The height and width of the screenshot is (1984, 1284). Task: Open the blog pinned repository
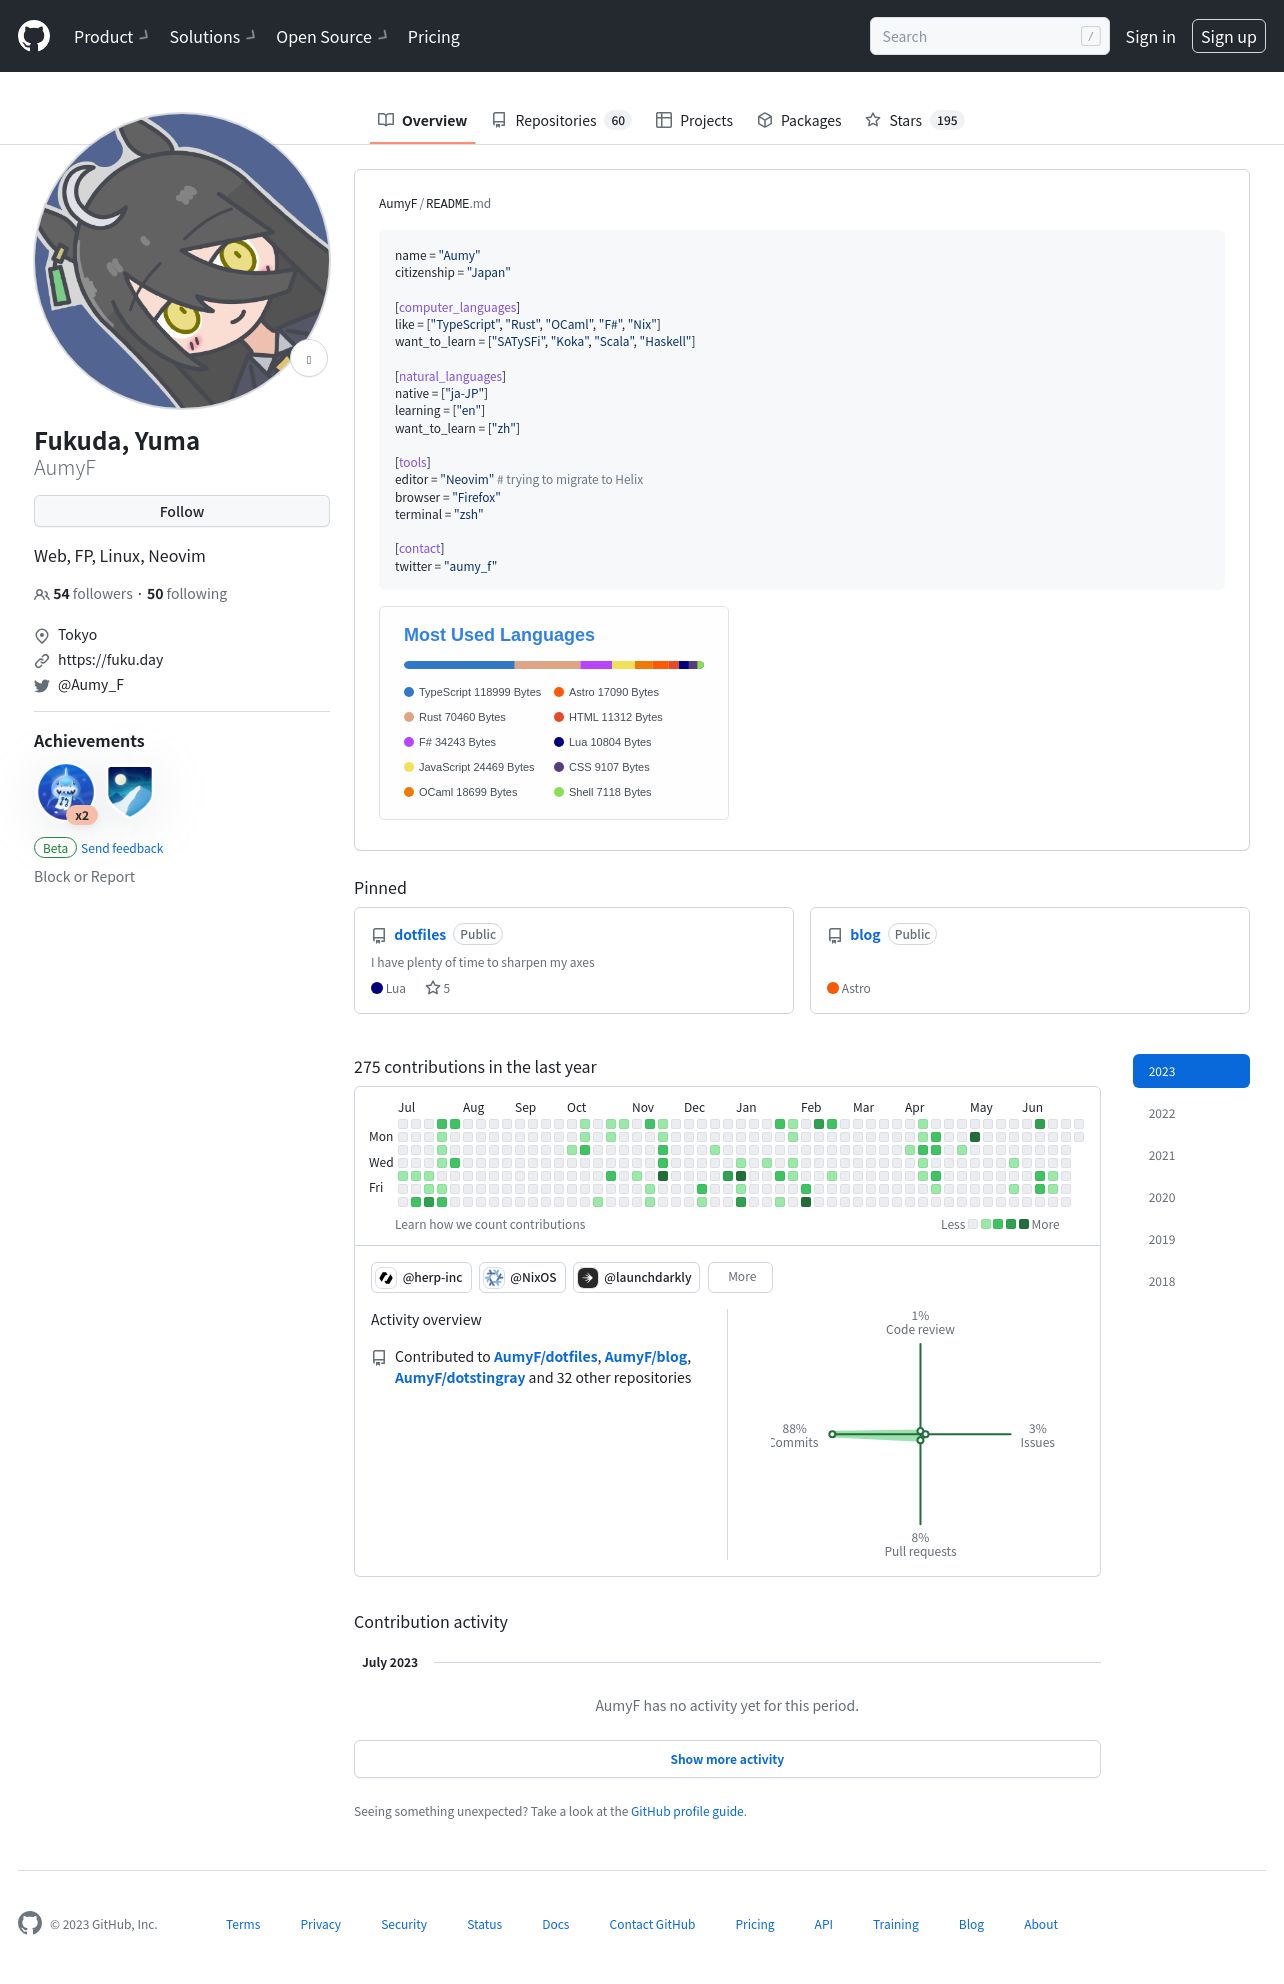tap(865, 934)
